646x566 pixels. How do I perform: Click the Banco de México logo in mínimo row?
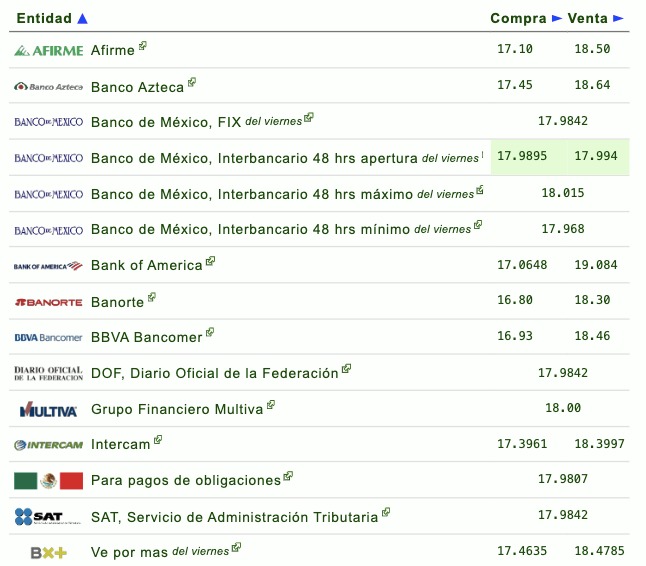coord(49,230)
